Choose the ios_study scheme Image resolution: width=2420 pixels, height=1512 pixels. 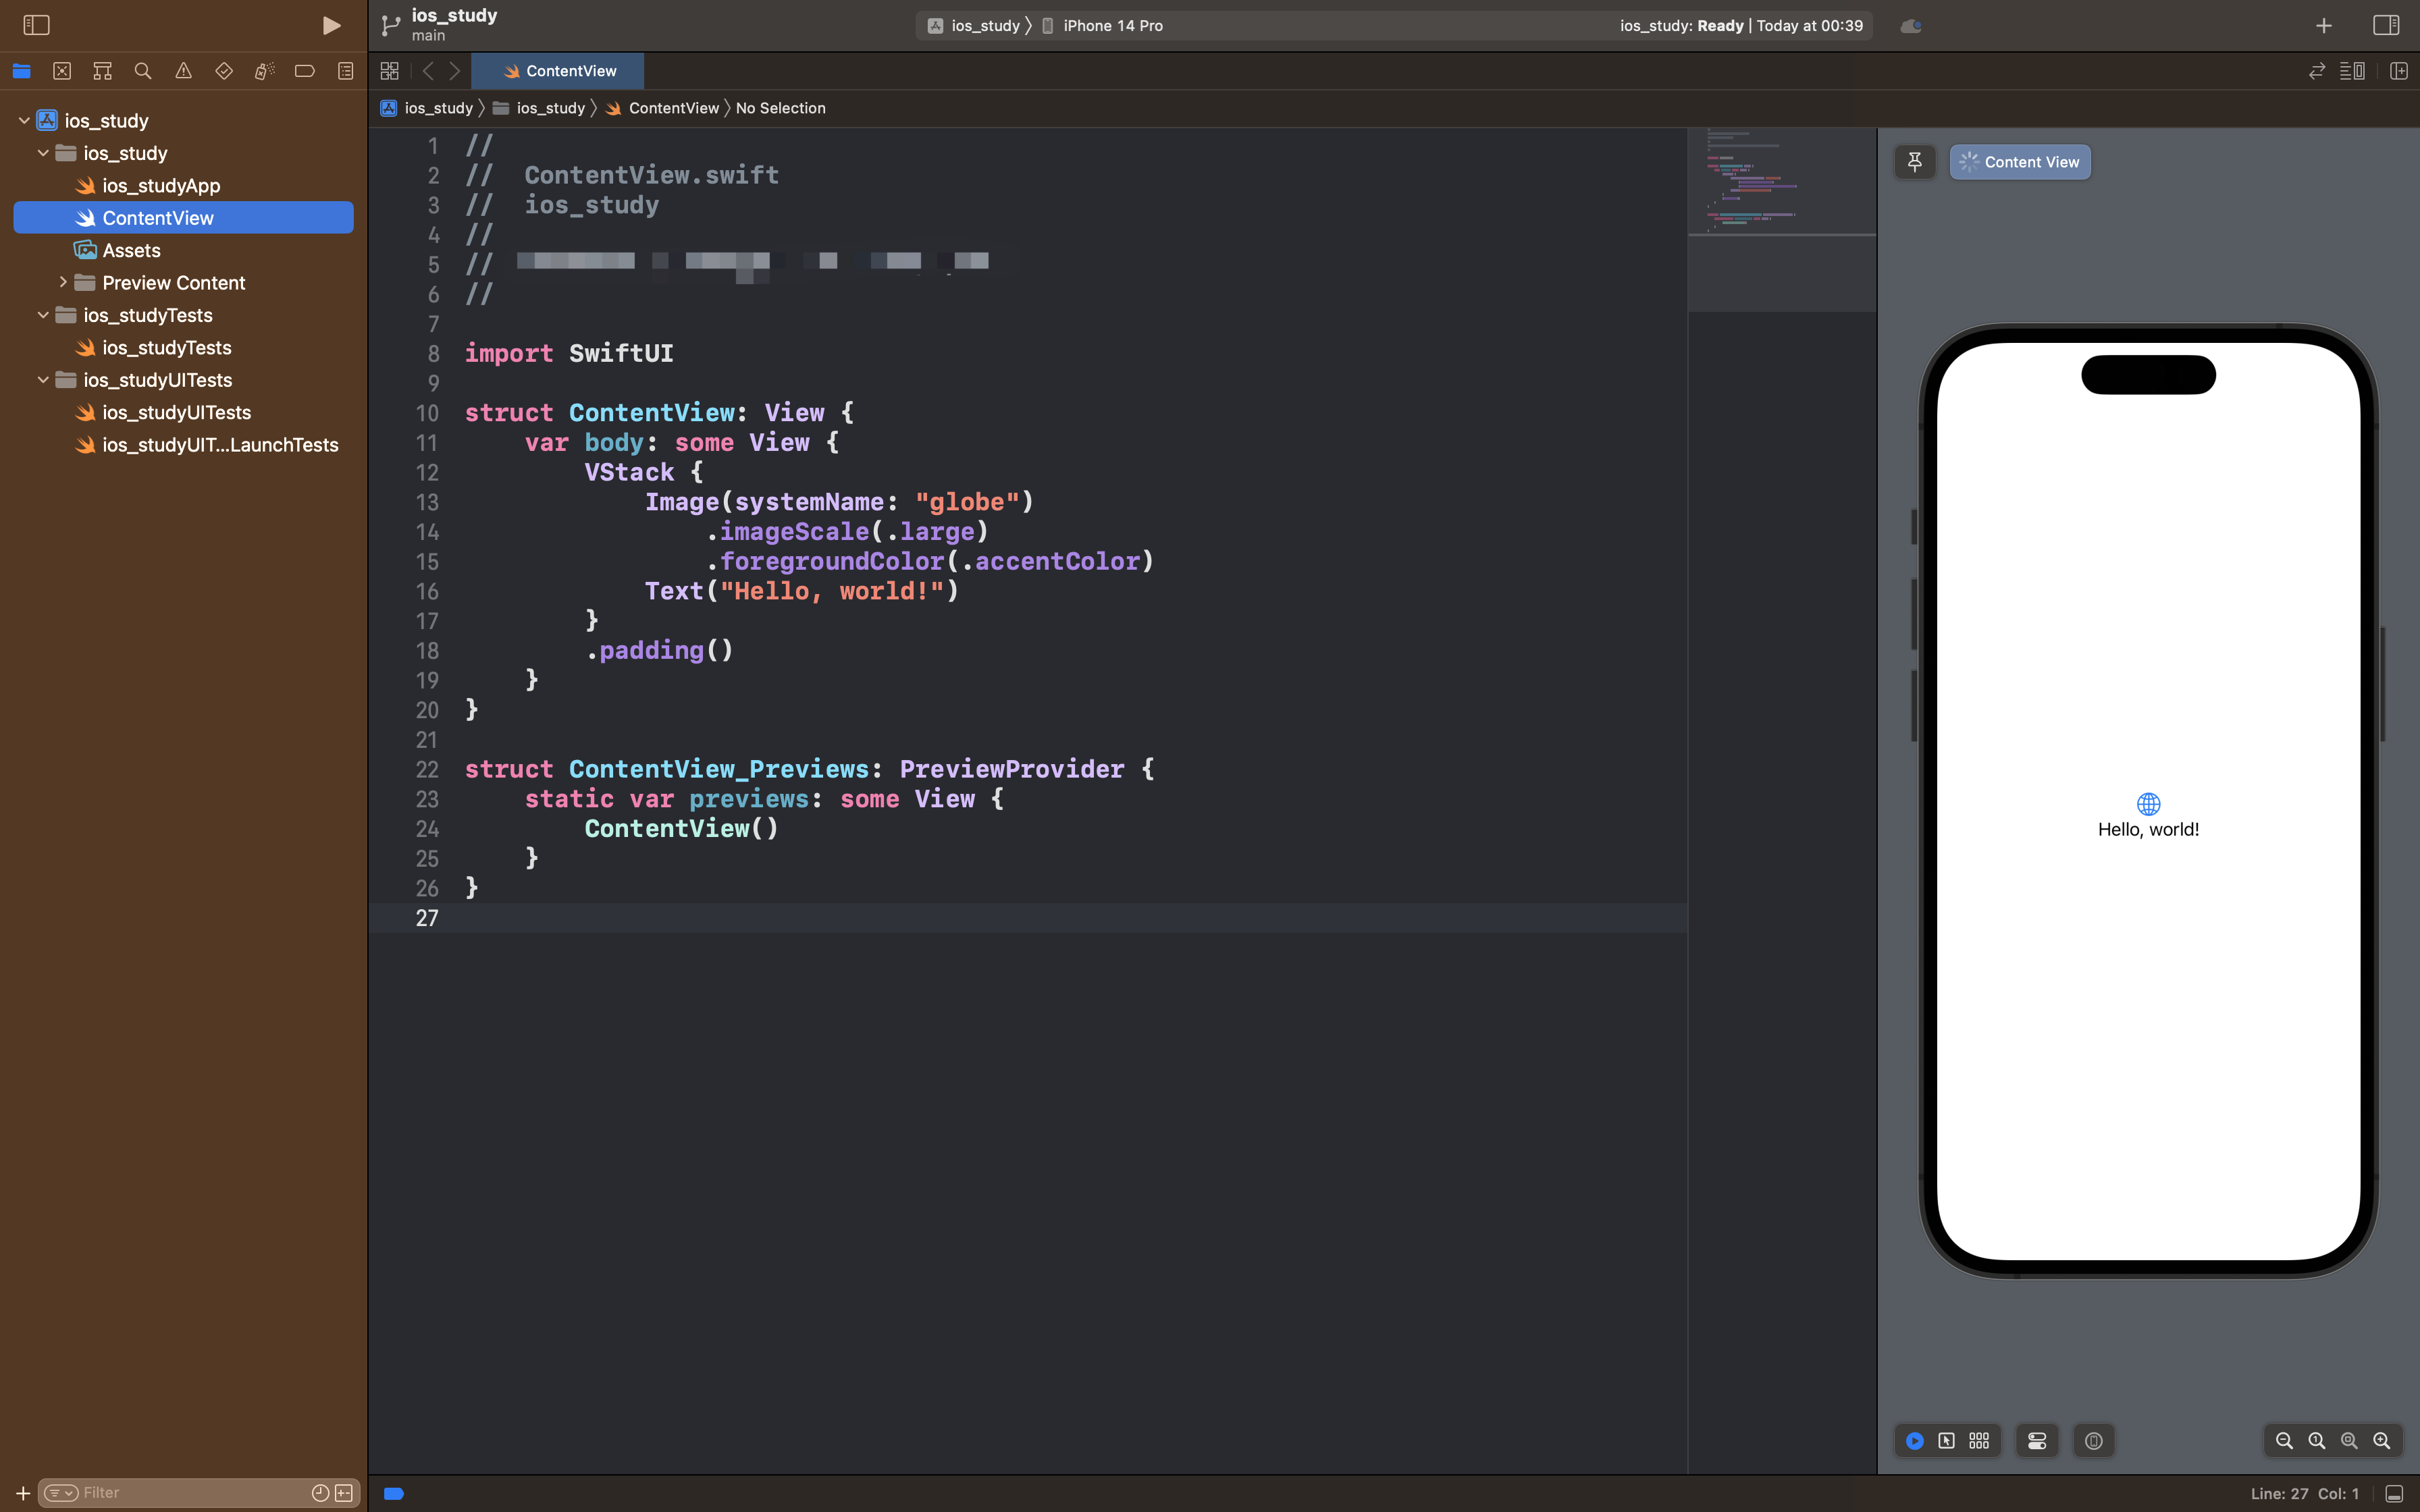(974, 26)
